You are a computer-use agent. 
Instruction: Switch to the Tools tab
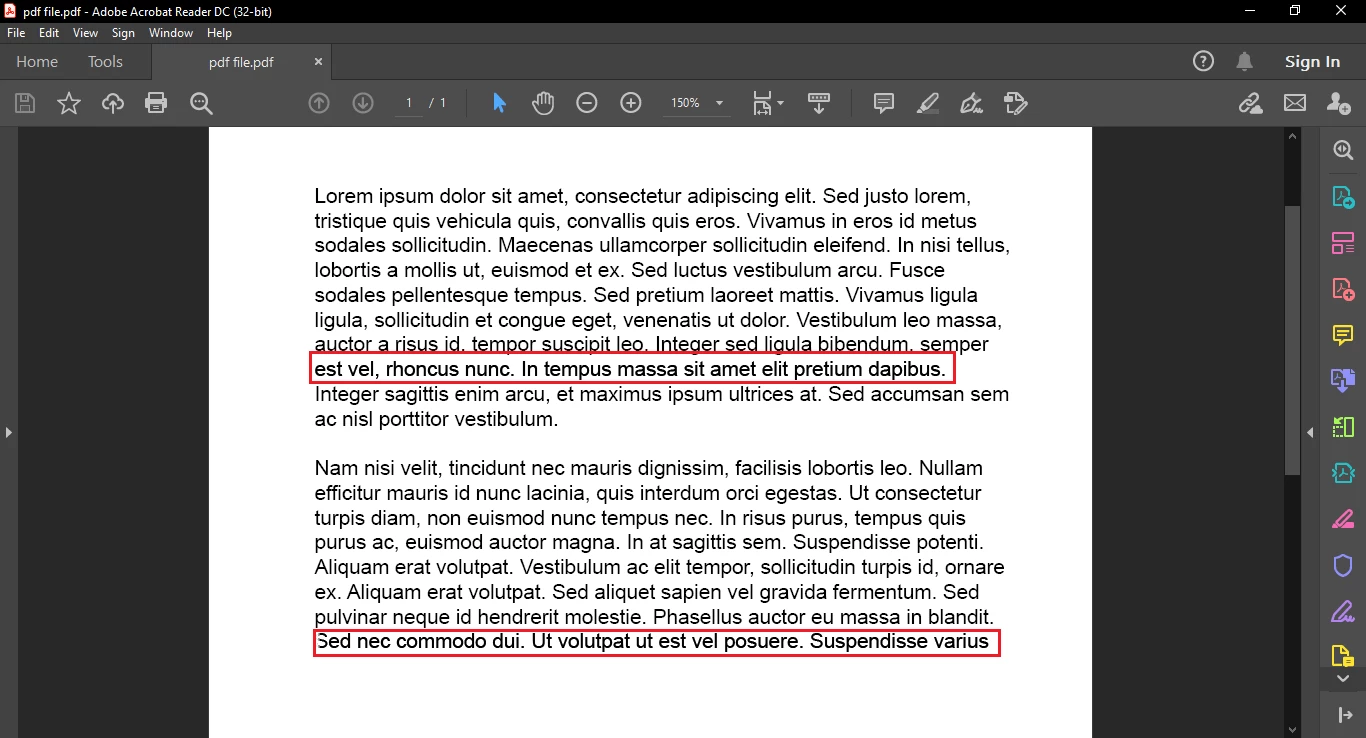point(105,61)
